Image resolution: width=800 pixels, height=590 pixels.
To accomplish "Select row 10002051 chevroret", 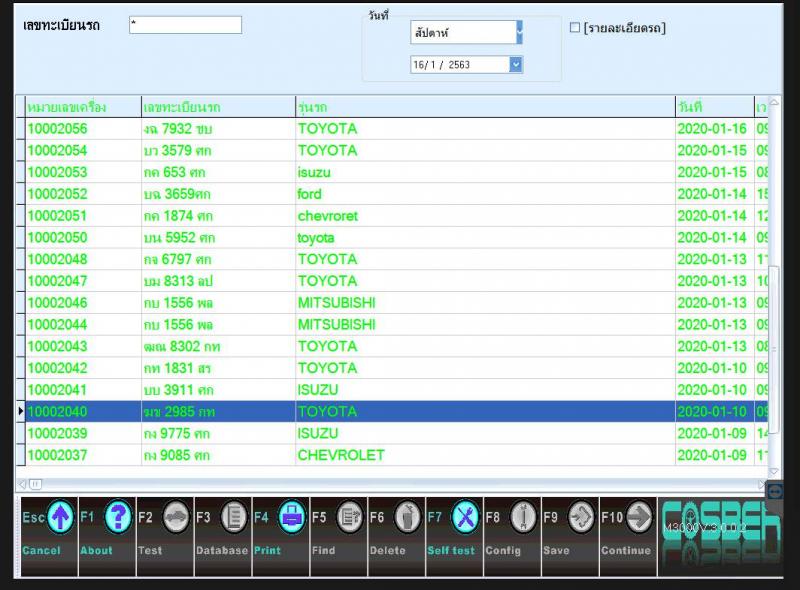I will coord(396,216).
